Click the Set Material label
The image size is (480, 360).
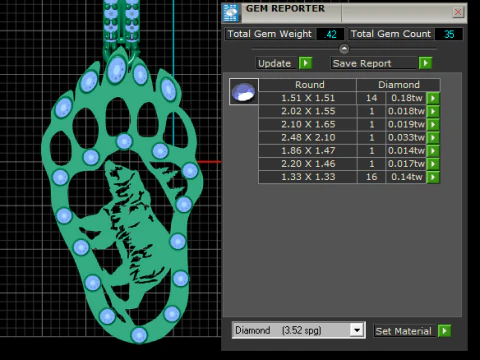tap(404, 331)
